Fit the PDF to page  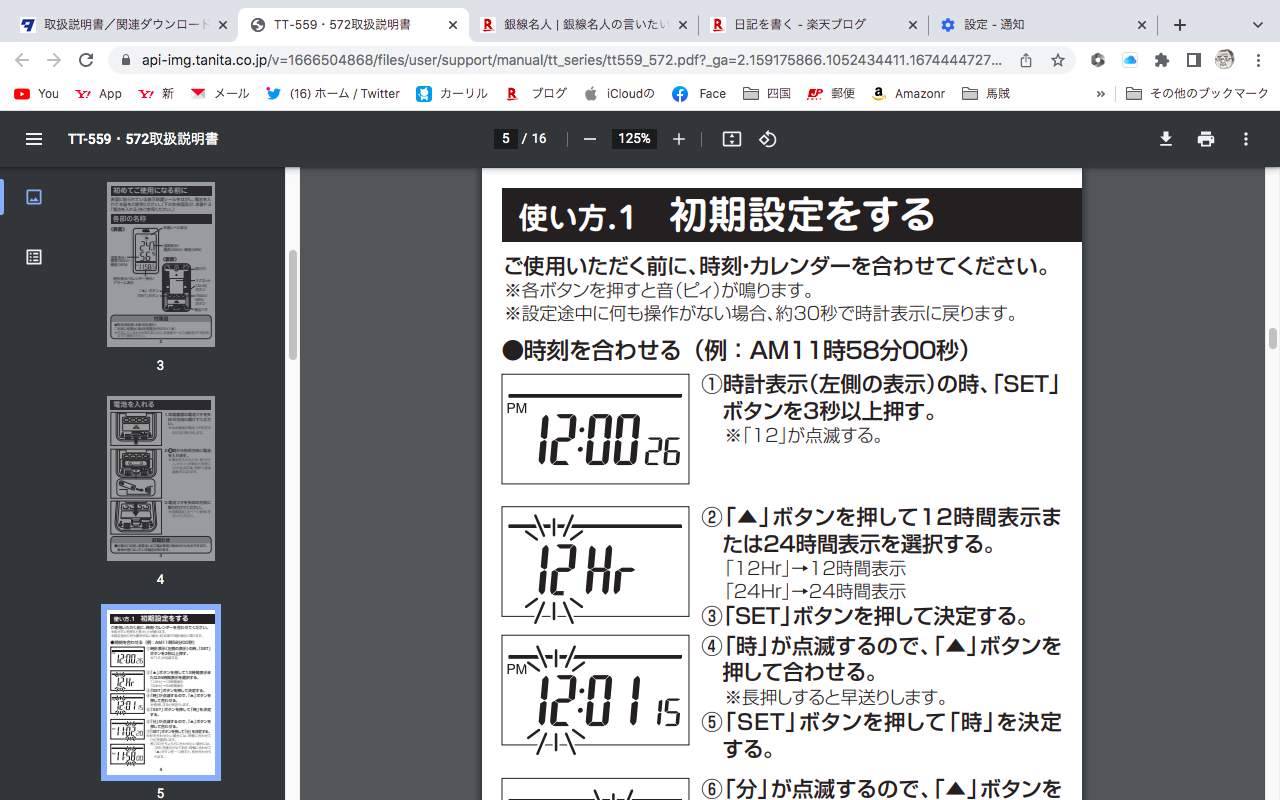(732, 139)
